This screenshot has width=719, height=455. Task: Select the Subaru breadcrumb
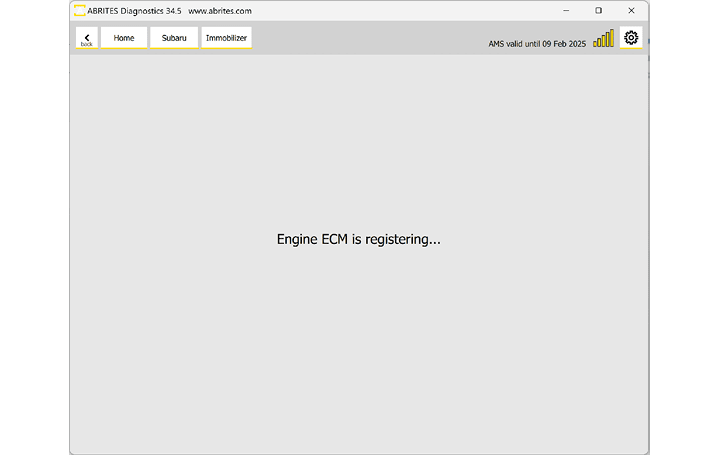(x=174, y=38)
